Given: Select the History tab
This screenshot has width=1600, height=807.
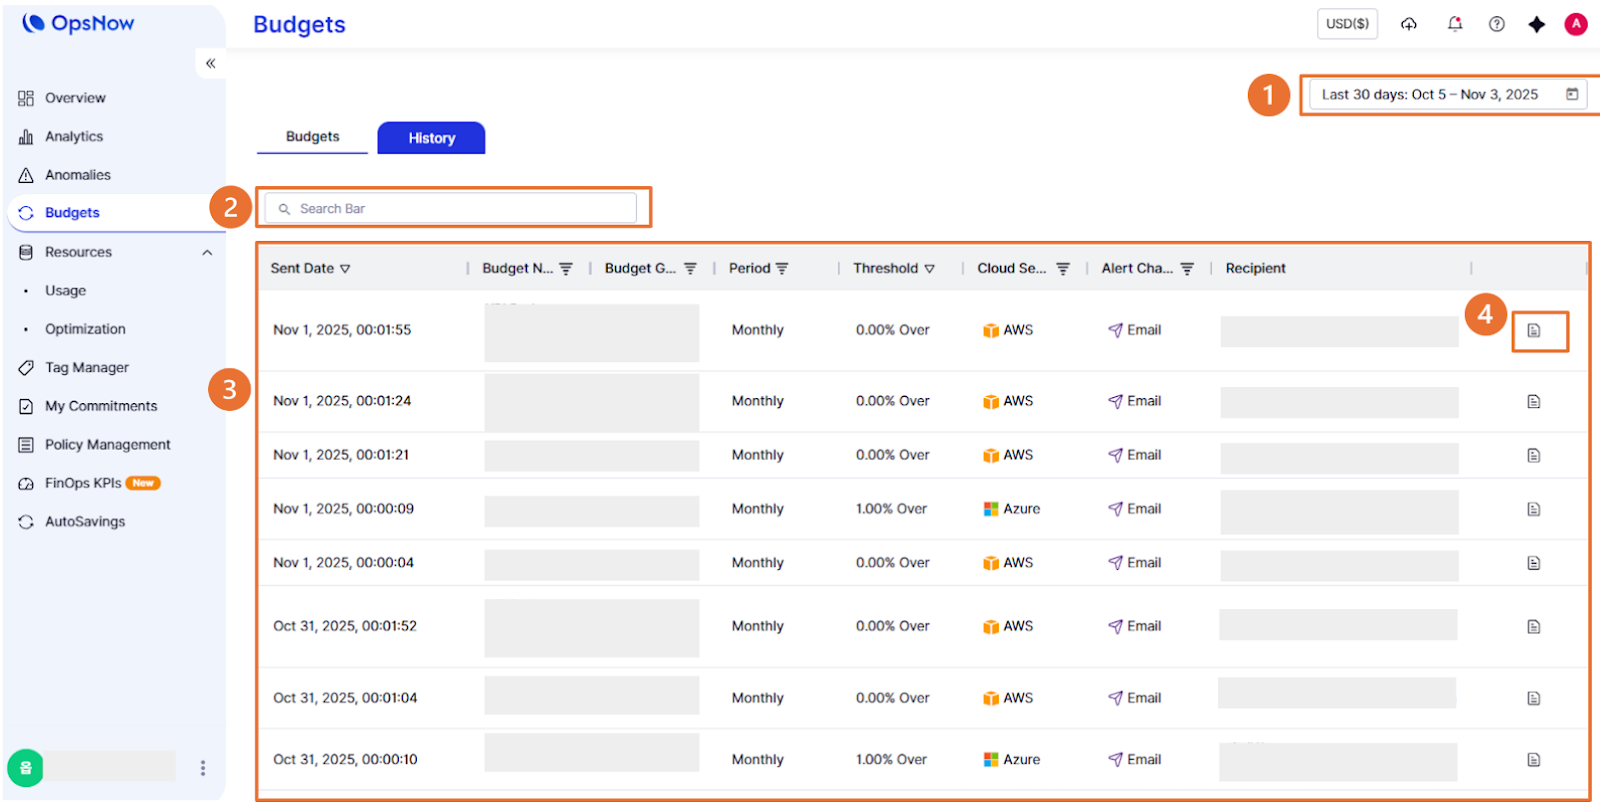Looking at the screenshot, I should pyautogui.click(x=431, y=138).
